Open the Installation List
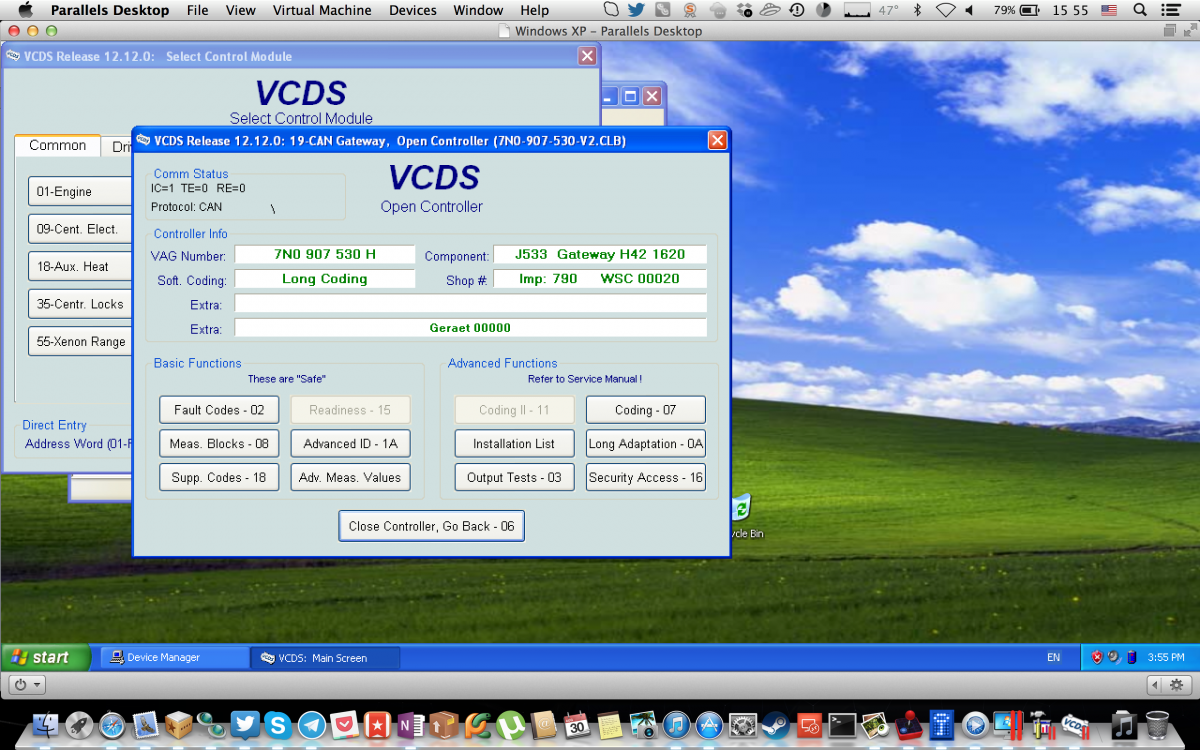 [514, 444]
